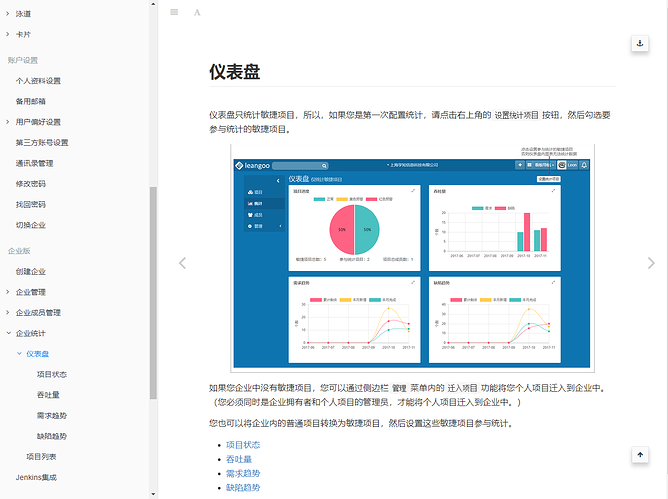The height and width of the screenshot is (499, 668).
Task: Toggle the sidebar with the hamburger icon
Action: (175, 12)
